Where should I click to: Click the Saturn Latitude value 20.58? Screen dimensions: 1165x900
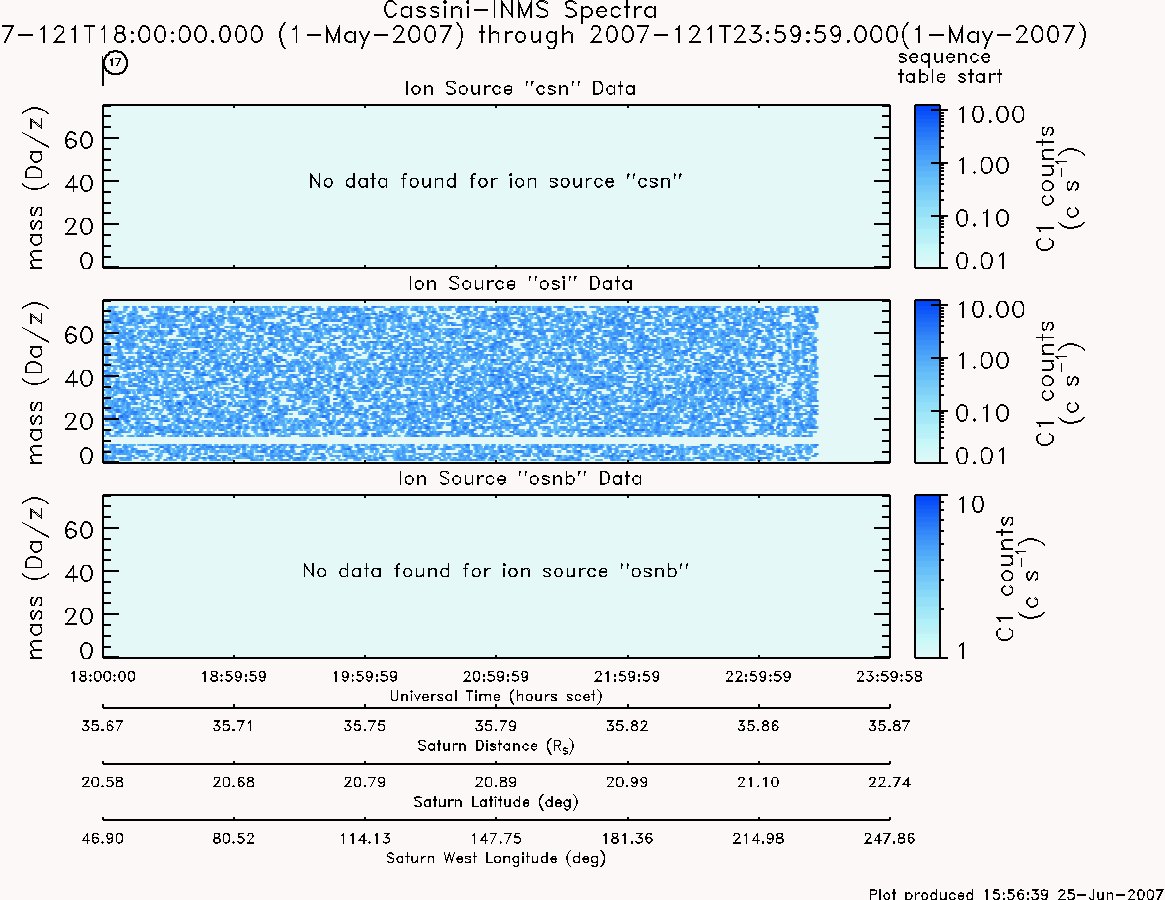click(103, 782)
